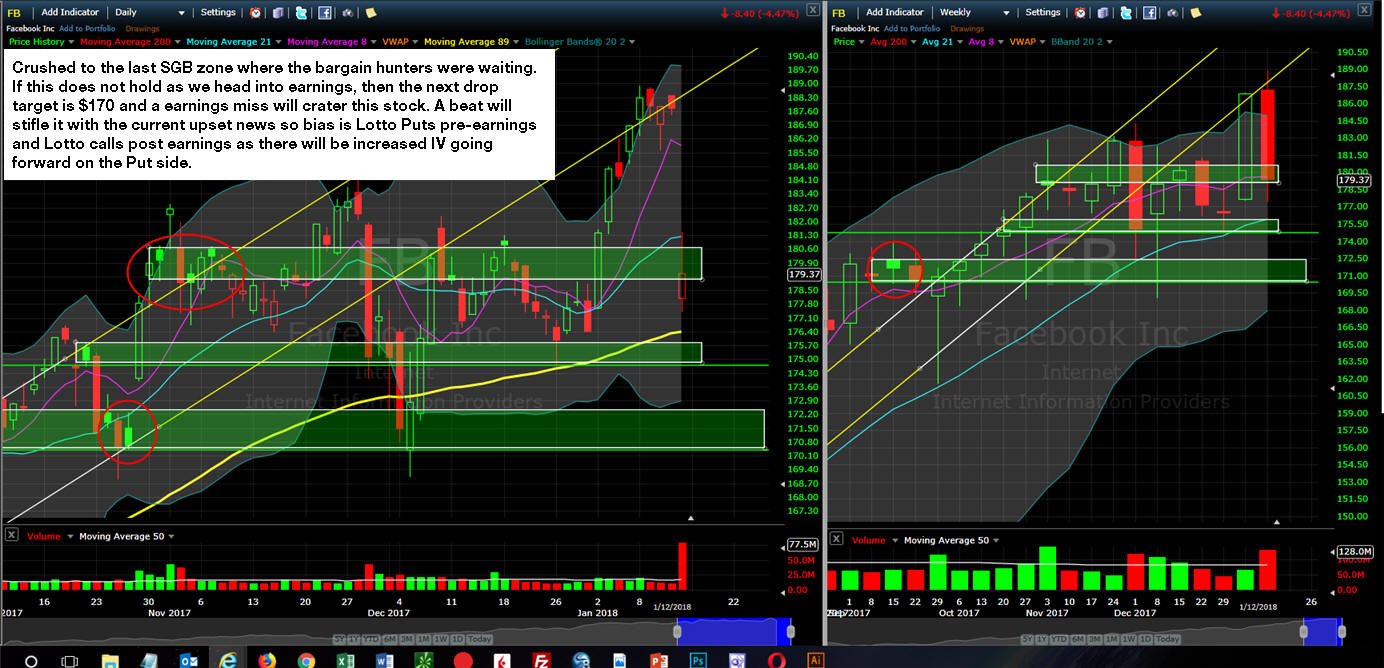This screenshot has height=668, width=1384.
Task: Open the yellow sticky note icon in daily chart toolbar
Action: [x=371, y=13]
